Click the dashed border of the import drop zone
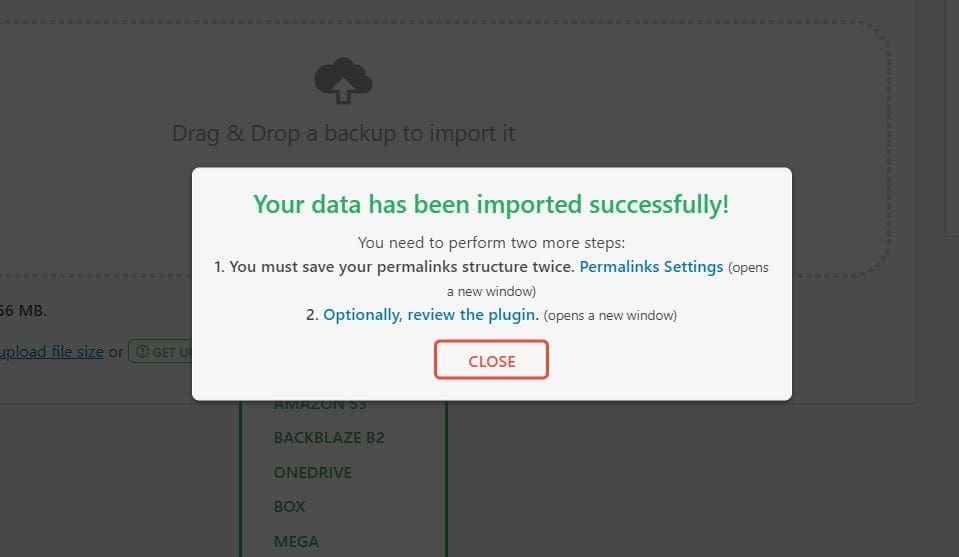Screen dimensions: 959x557 point(889,147)
